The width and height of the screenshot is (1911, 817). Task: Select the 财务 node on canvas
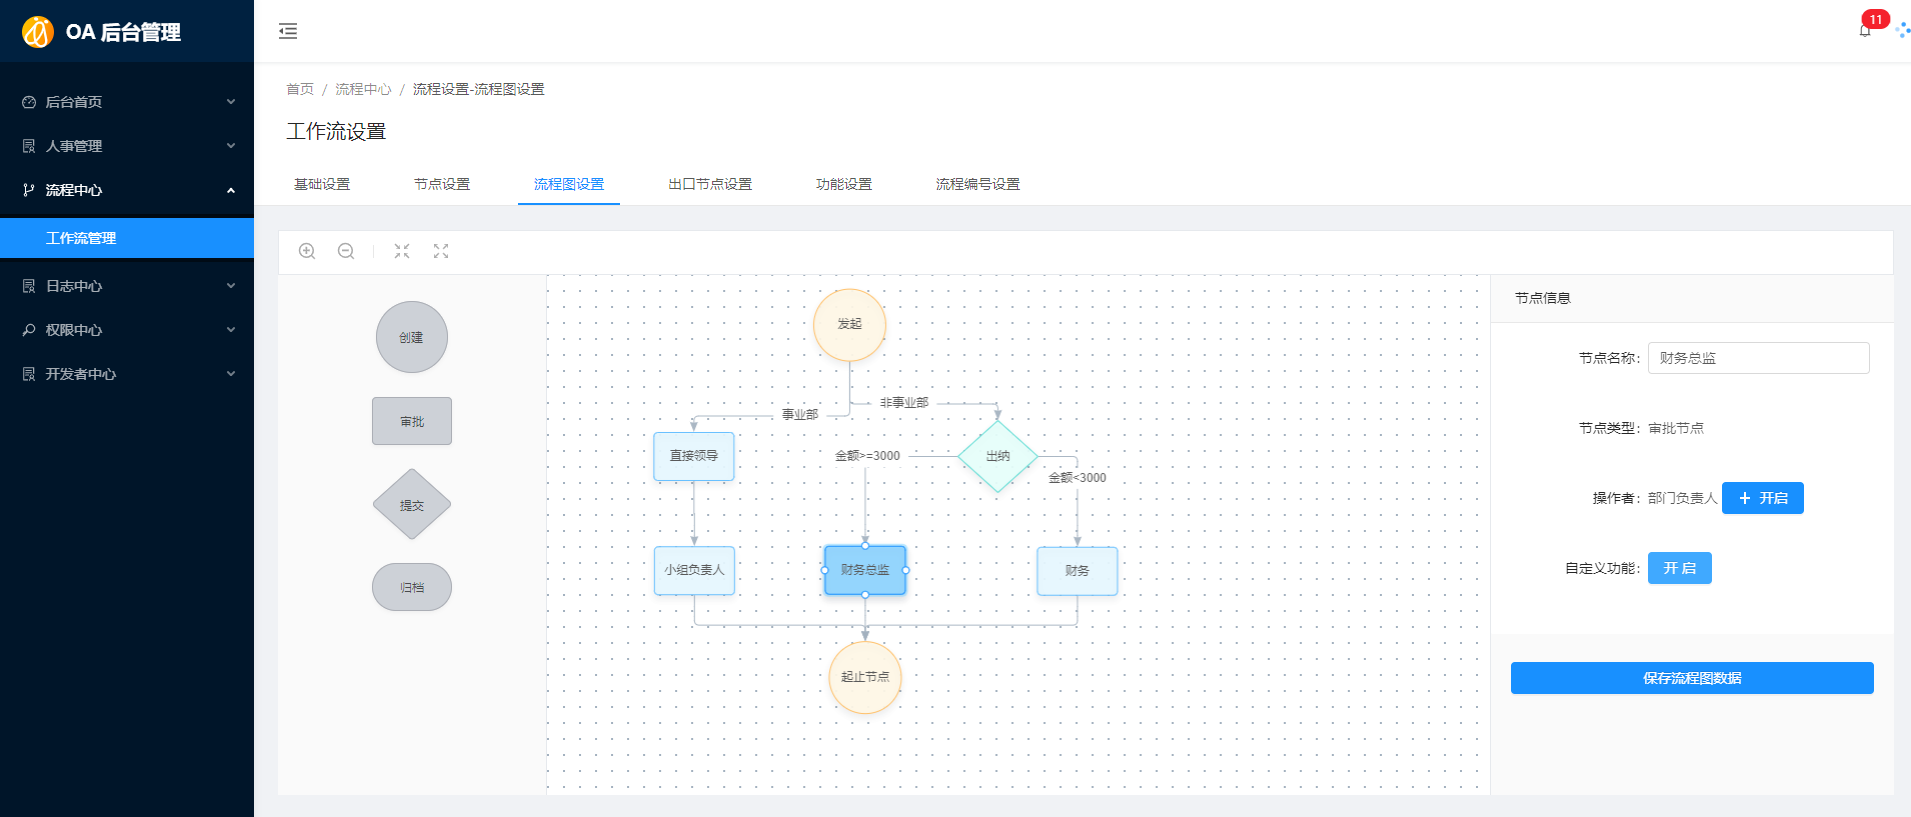pos(1077,571)
